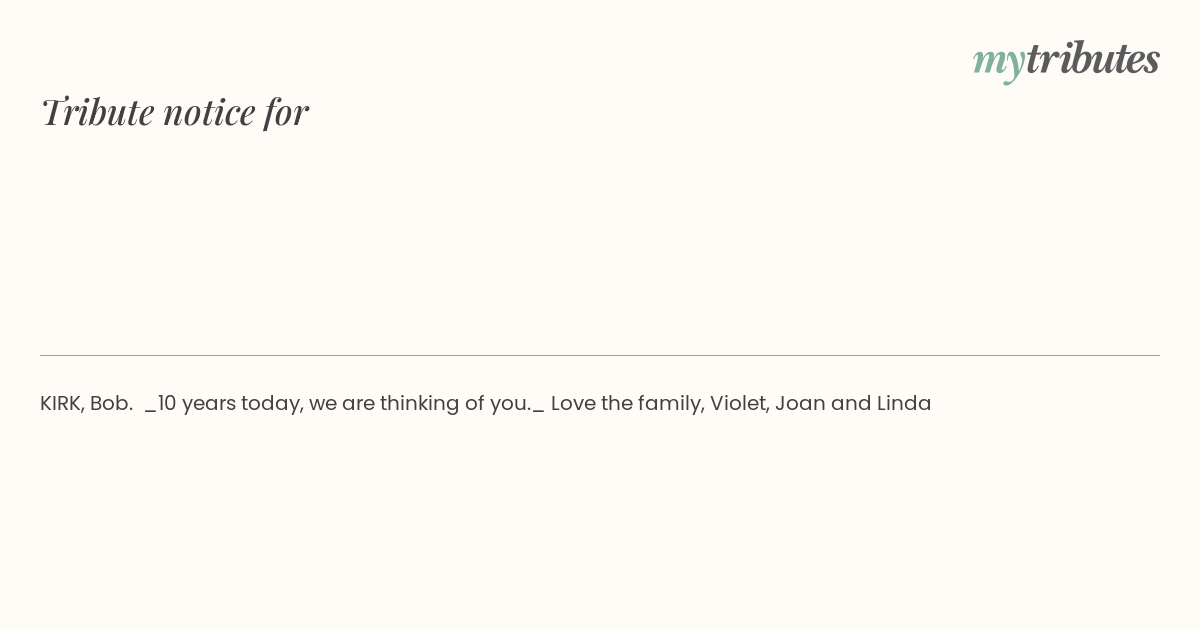Click the word "family" in the tribute
This screenshot has height=630, width=1200.
pyautogui.click(x=672, y=403)
